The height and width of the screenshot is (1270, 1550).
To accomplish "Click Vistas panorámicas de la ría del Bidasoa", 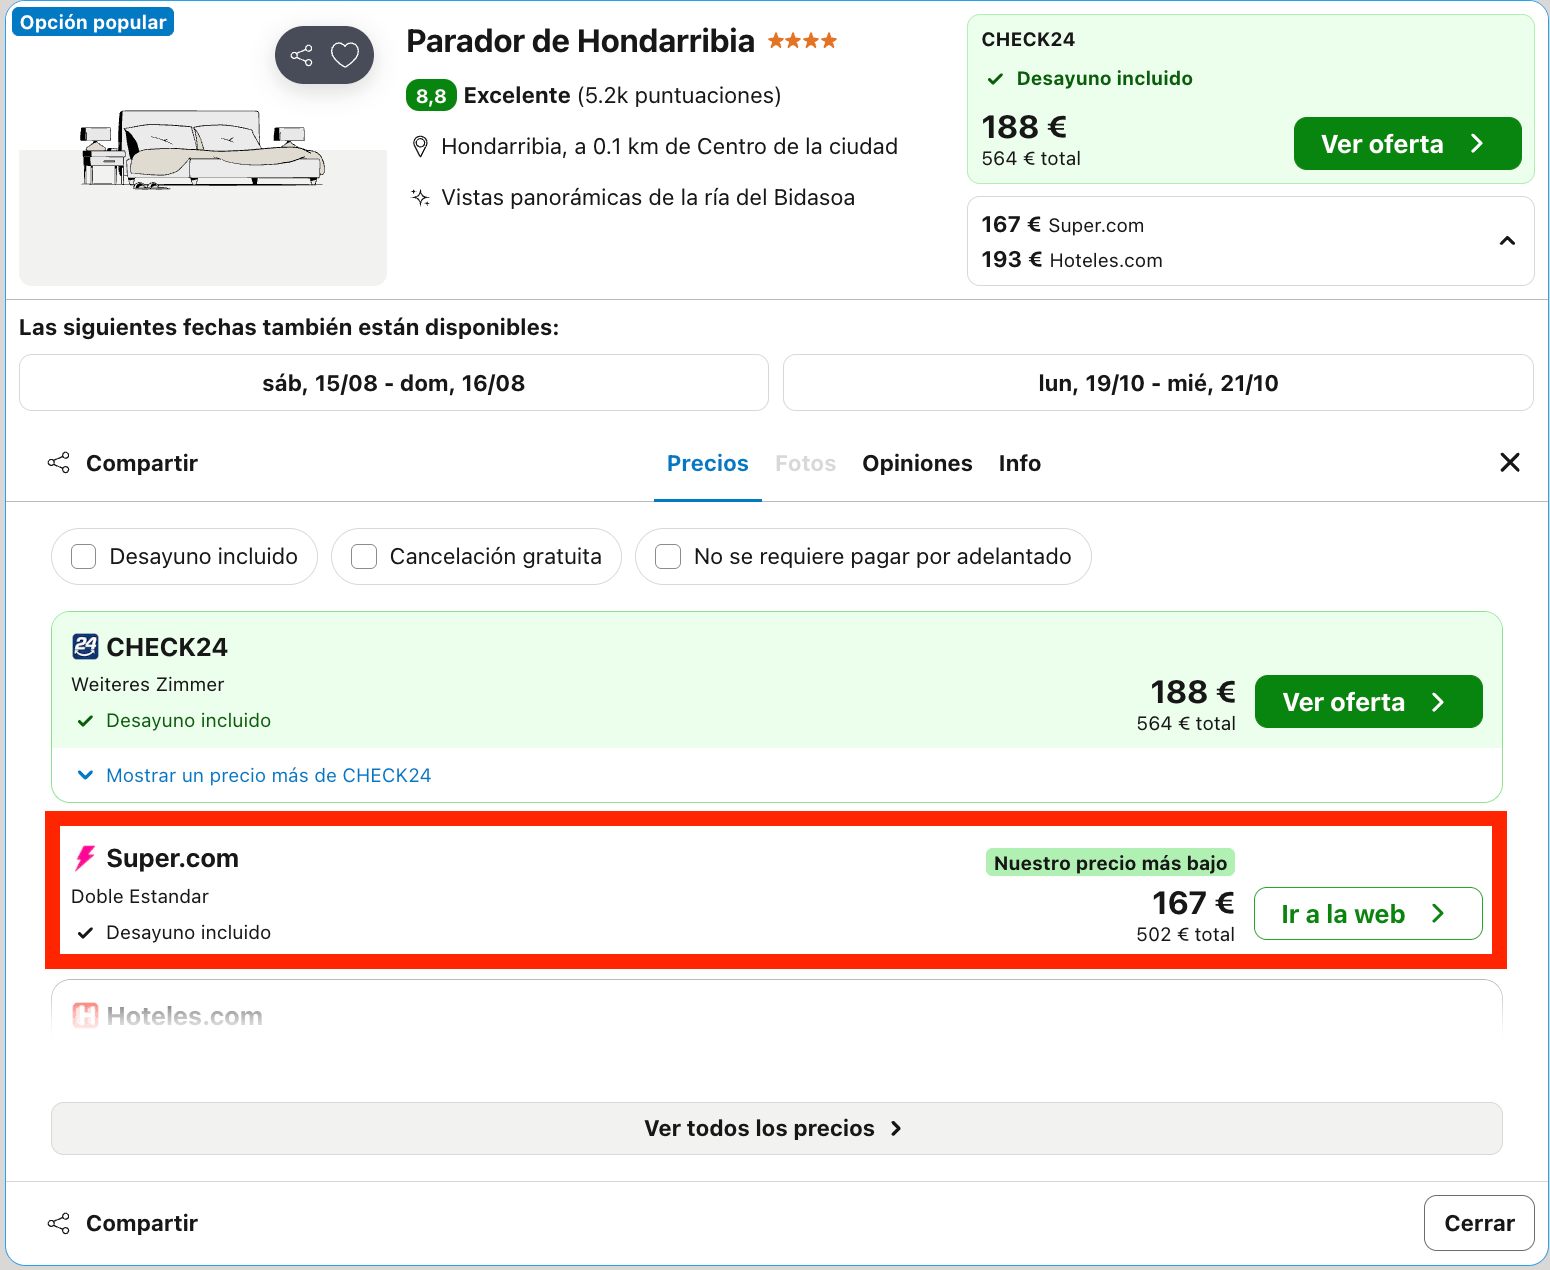I will click(x=648, y=198).
